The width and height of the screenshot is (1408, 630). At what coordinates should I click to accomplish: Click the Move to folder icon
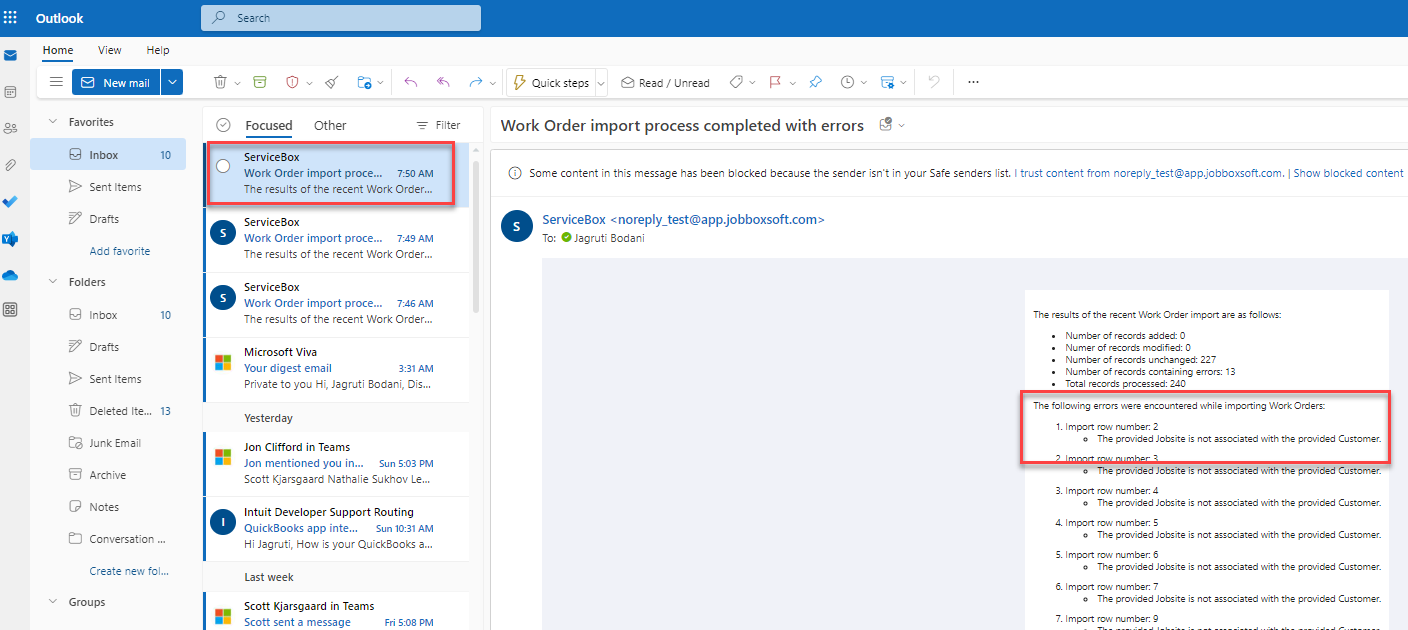pos(364,83)
